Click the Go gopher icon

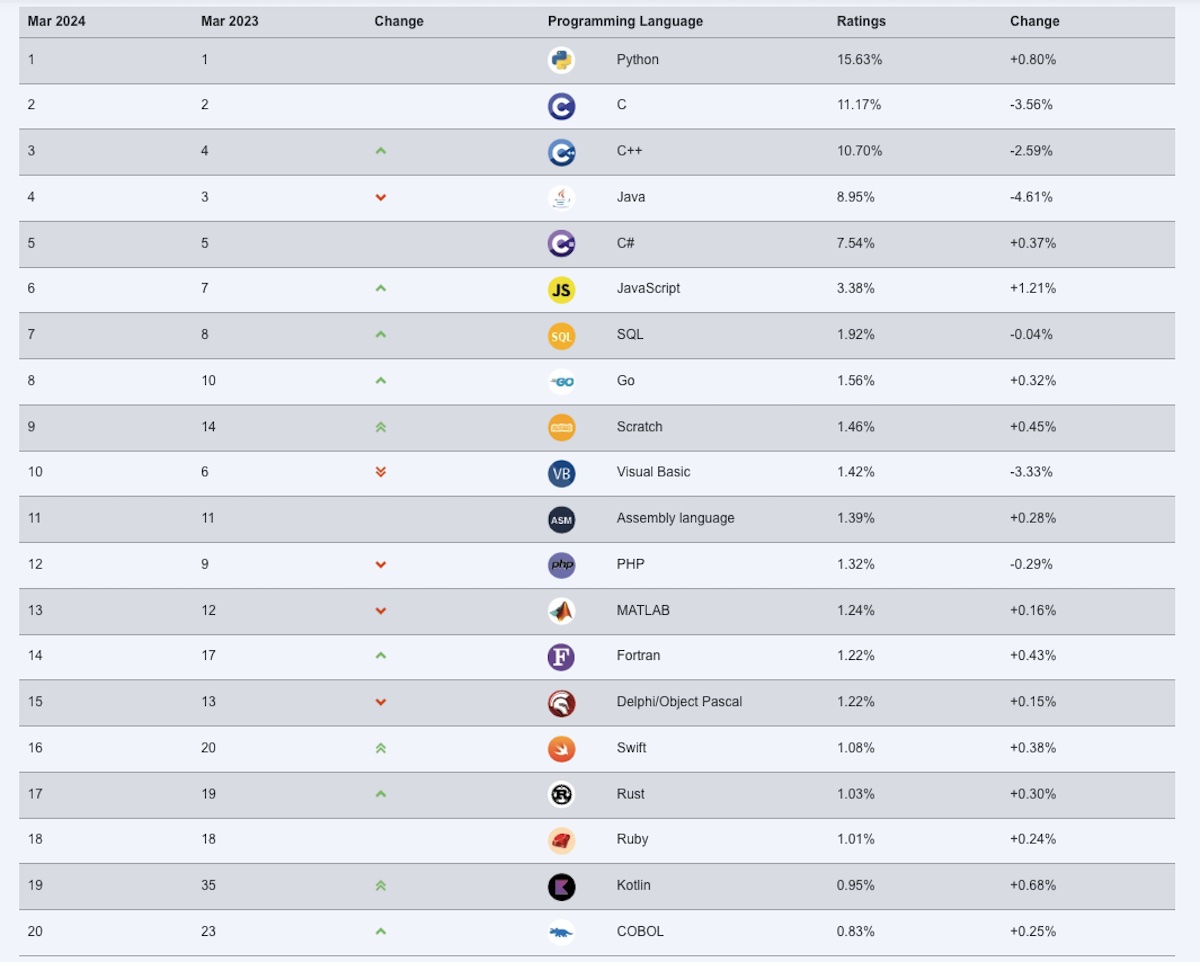pyautogui.click(x=561, y=381)
